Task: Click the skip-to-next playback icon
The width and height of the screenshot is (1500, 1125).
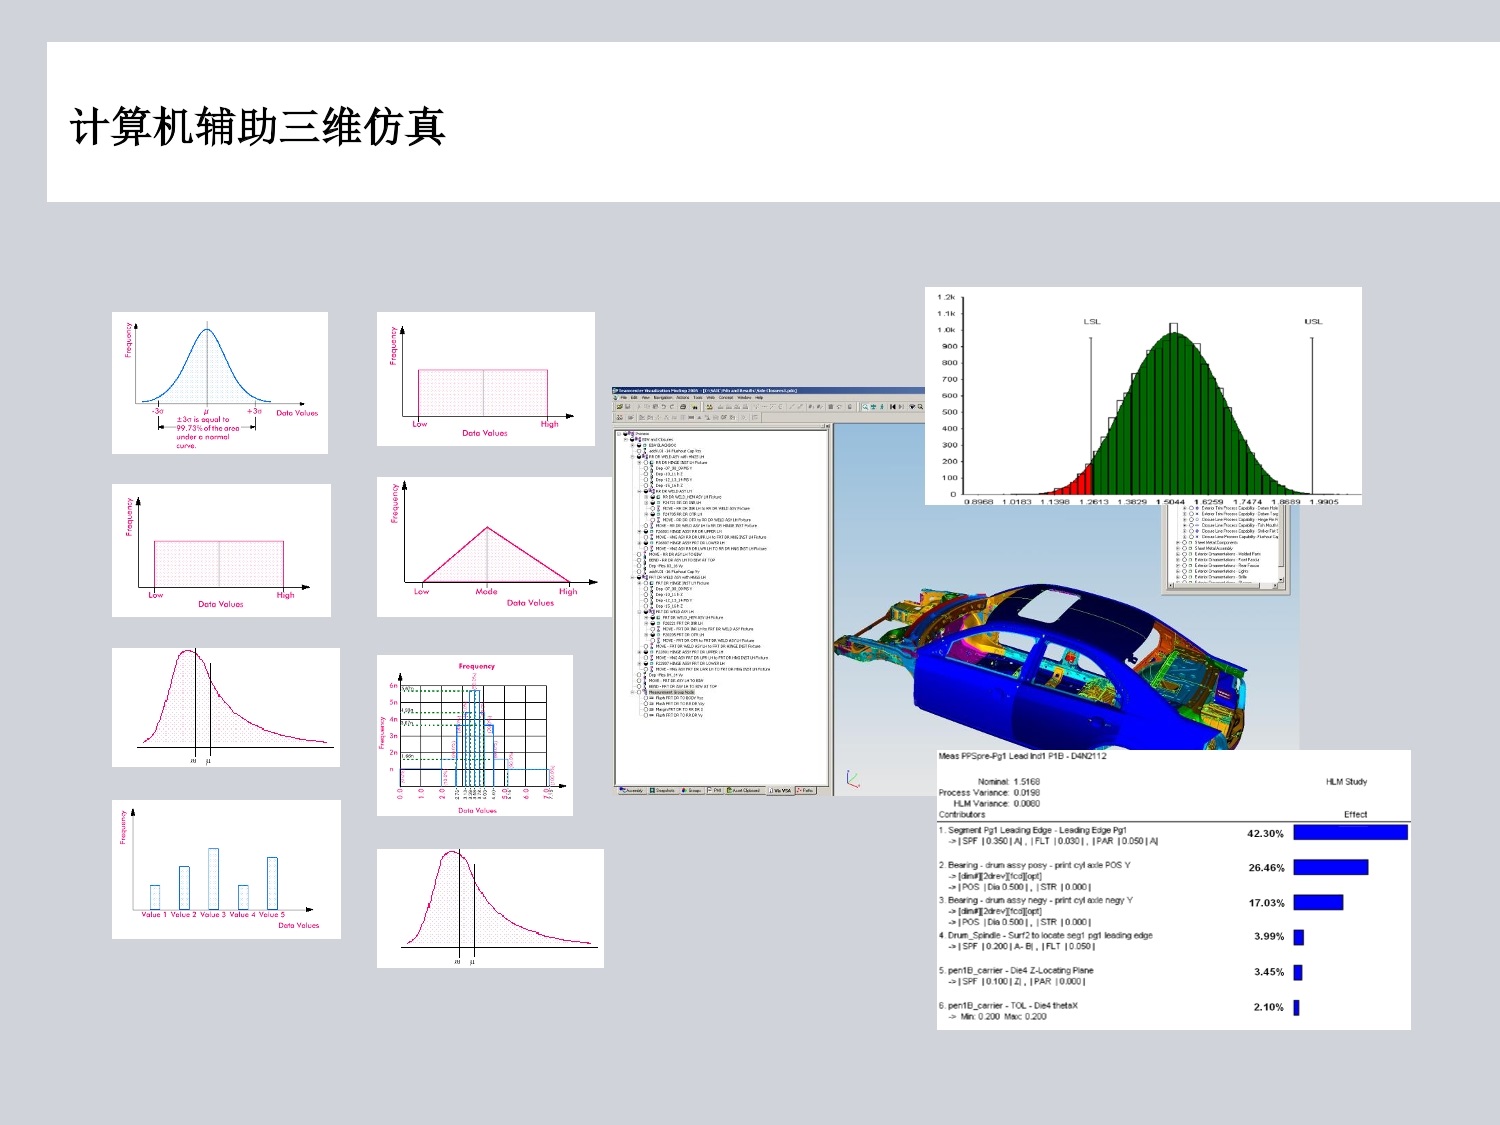Action: pos(901,407)
